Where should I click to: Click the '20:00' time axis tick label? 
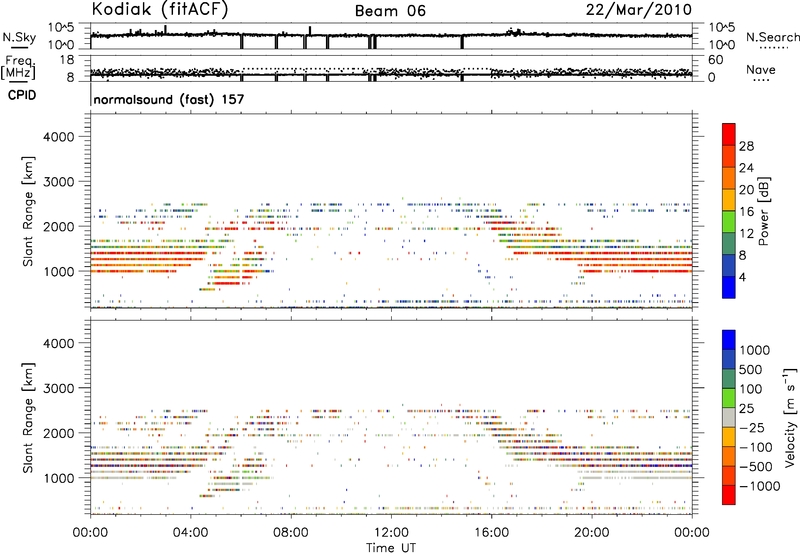pos(592,533)
